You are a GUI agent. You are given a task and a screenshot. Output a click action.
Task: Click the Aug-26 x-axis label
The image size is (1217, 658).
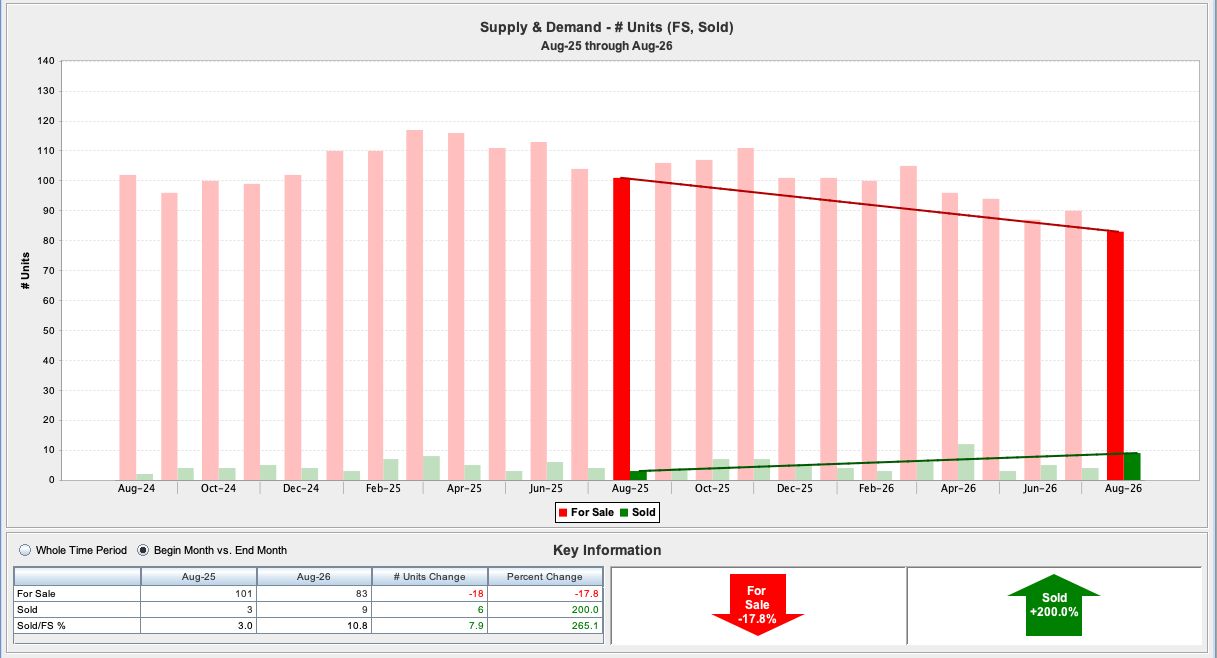[x=1123, y=489]
